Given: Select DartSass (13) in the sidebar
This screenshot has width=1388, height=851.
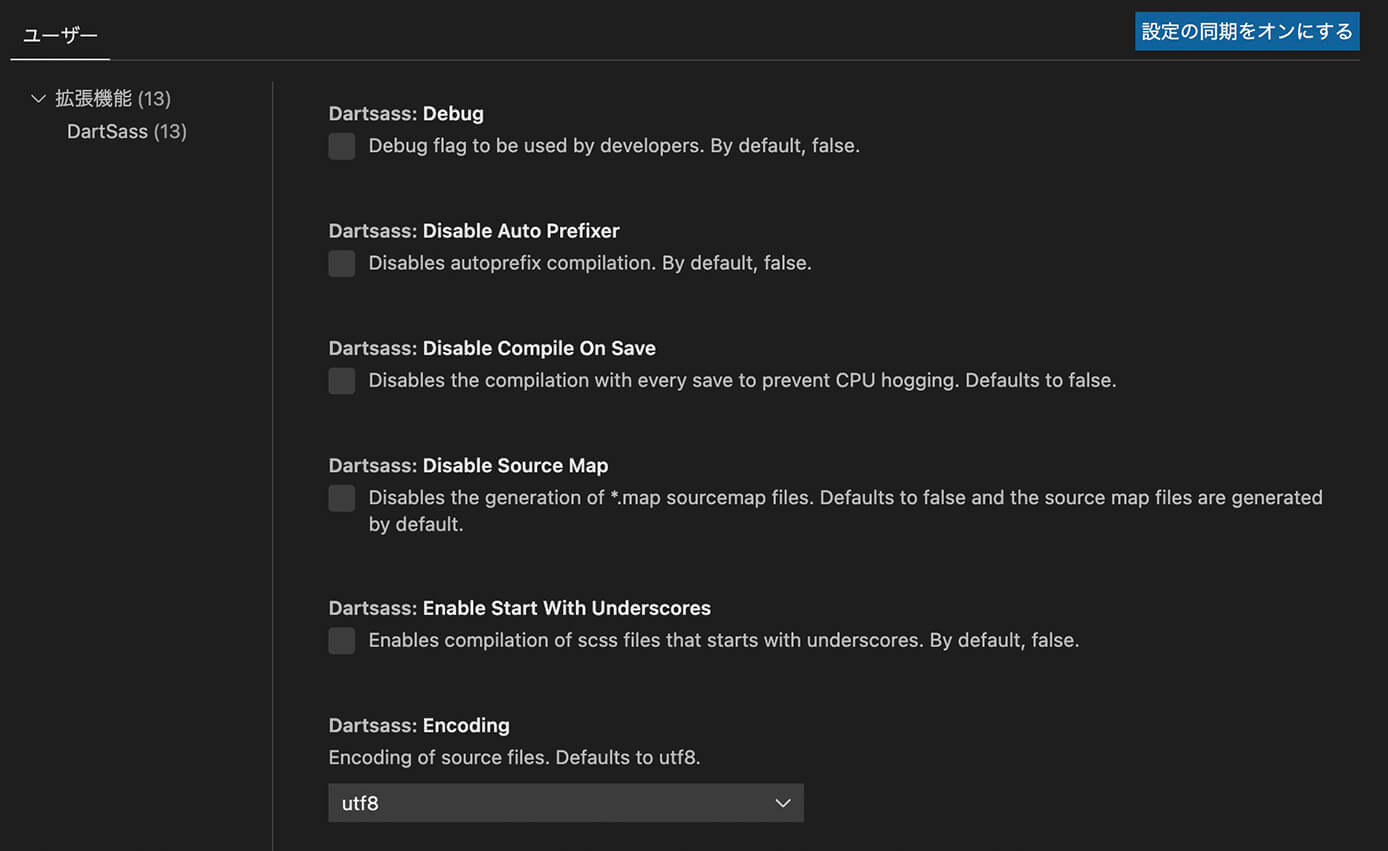Looking at the screenshot, I should 127,131.
